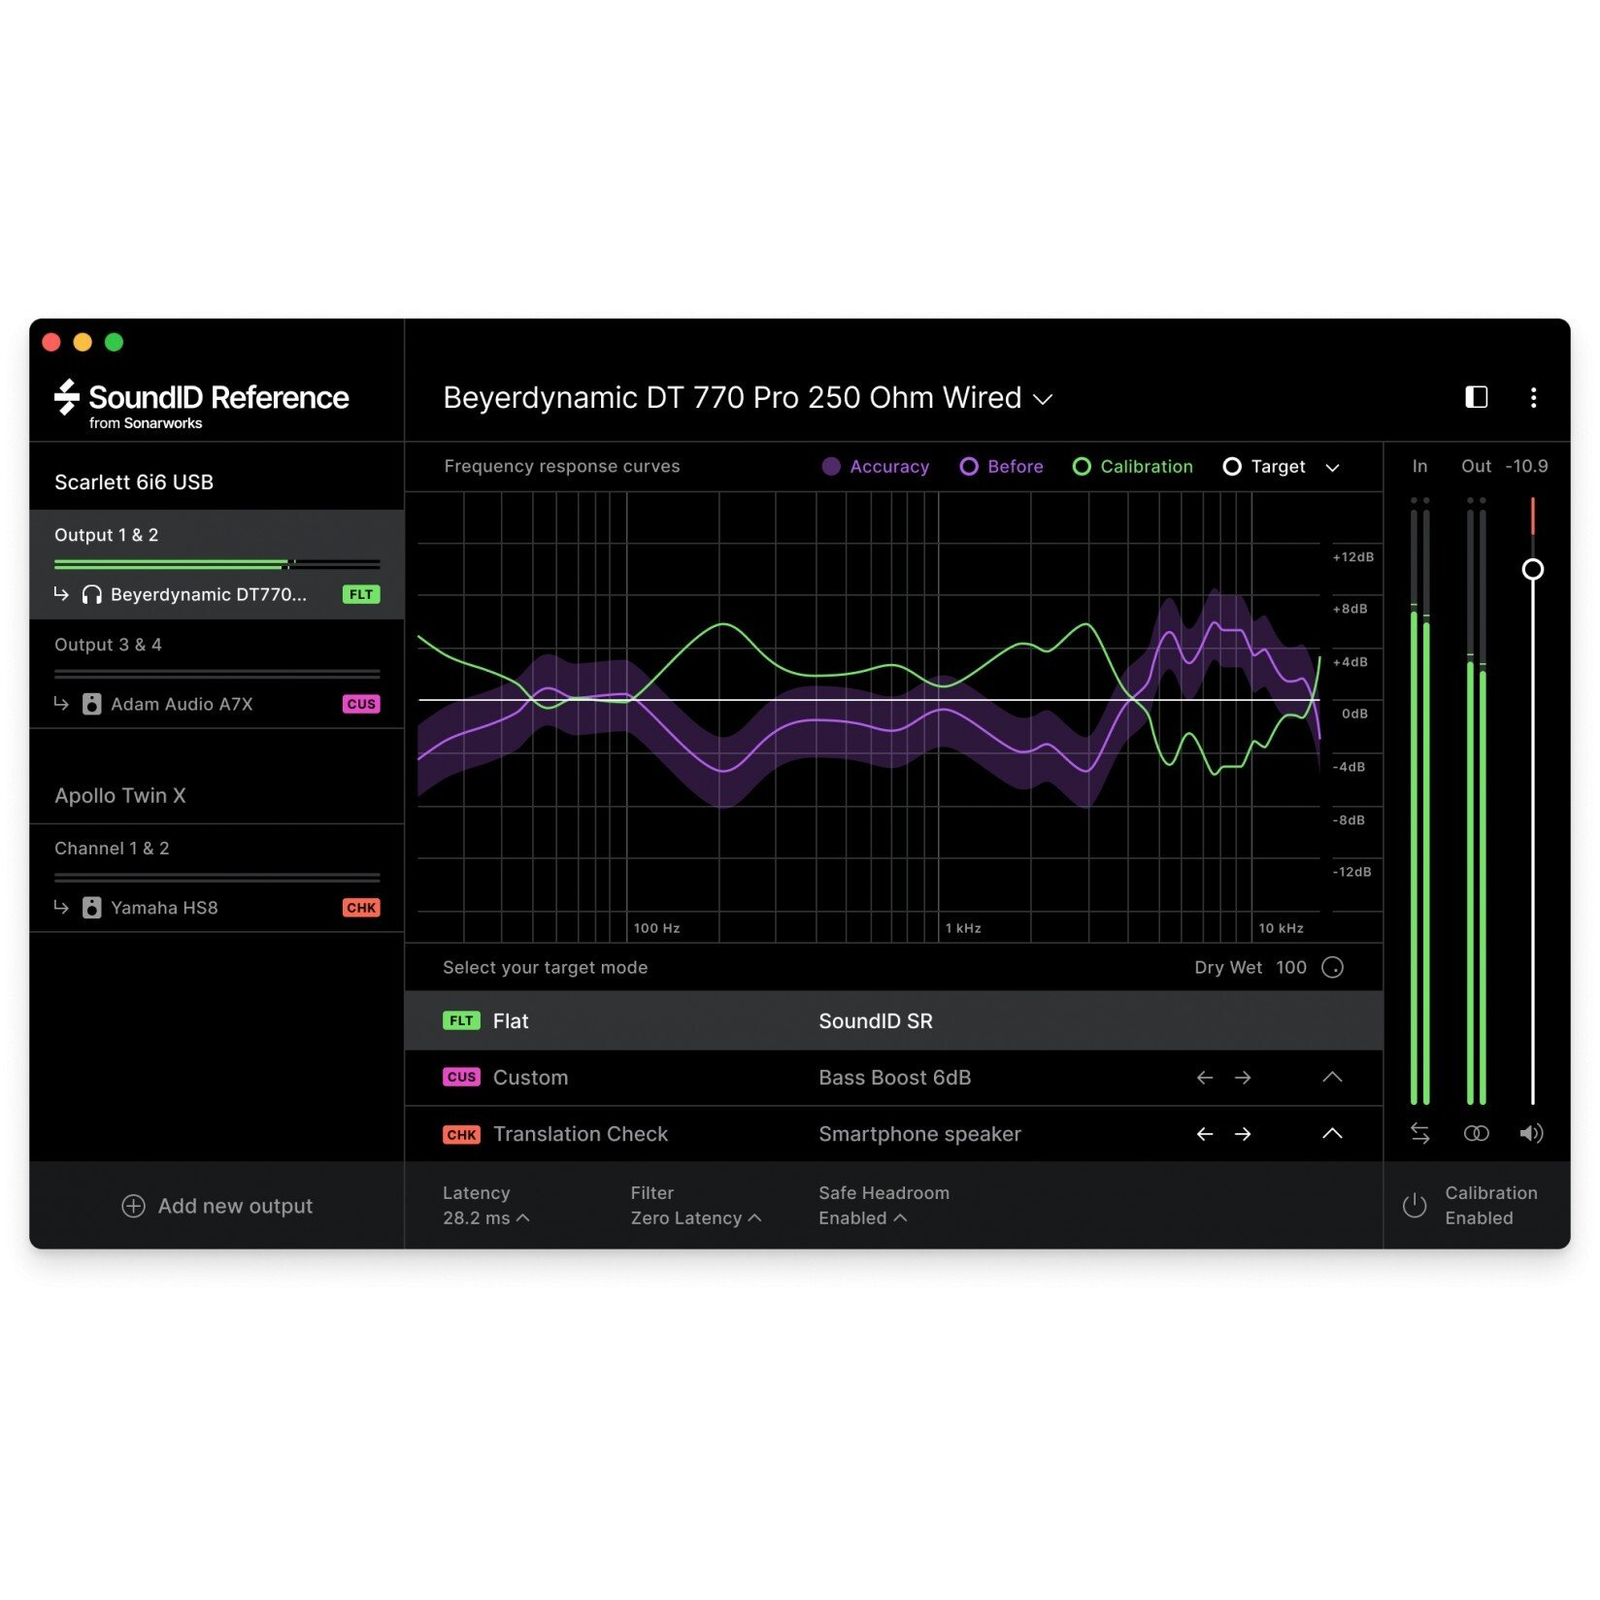1600x1600 pixels.
Task: Click the Output 1 & 2 level bar
Action: [x=217, y=564]
